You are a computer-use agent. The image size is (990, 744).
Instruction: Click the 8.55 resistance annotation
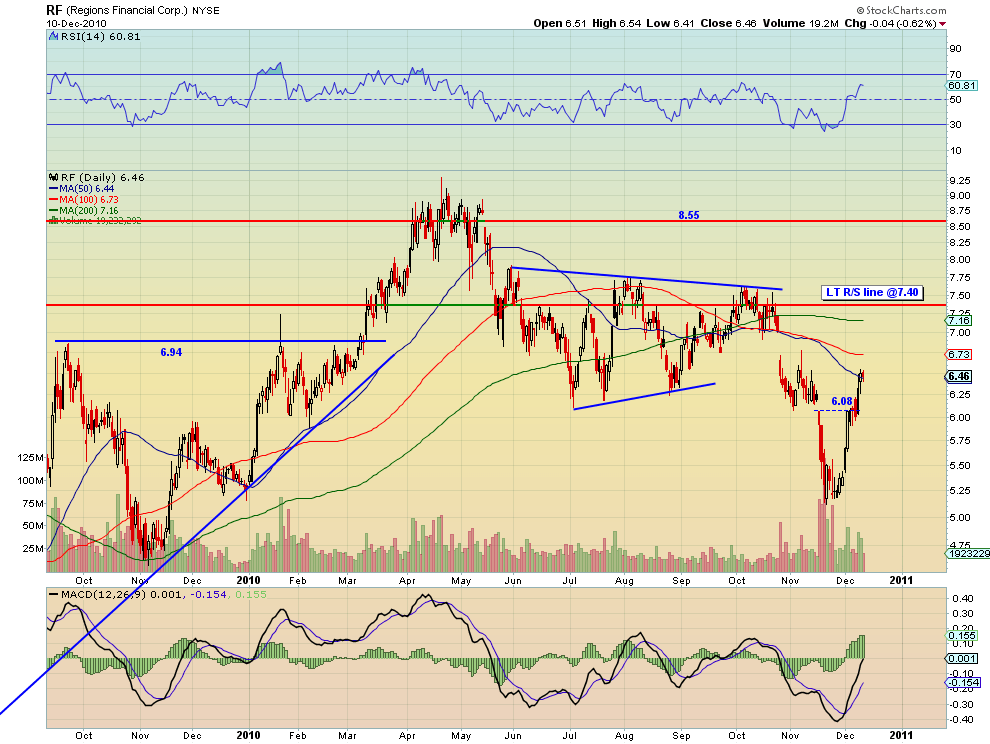[689, 215]
